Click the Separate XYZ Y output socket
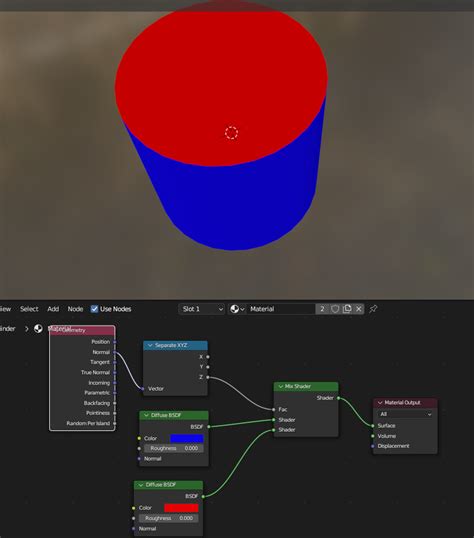This screenshot has width=474, height=538. point(208,367)
